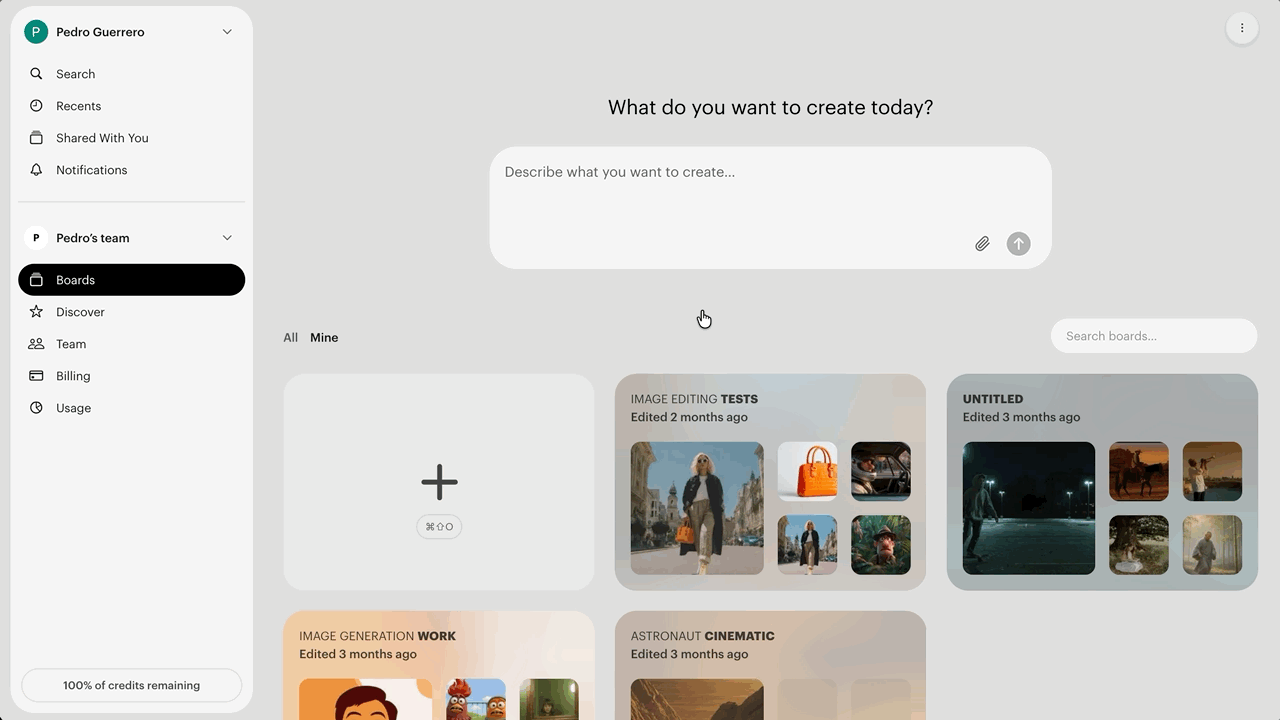
Task: Focus the Describe what you want to create field
Action: coord(770,208)
